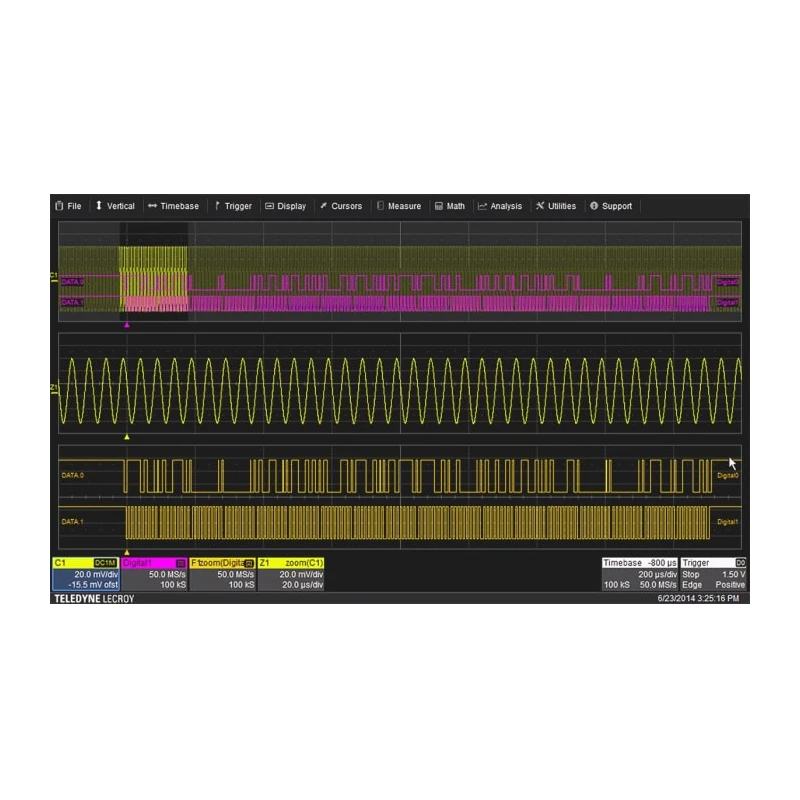Screen dimensions: 800x800
Task: Click the orange Digital0 label in bottom grid
Action: tap(728, 476)
